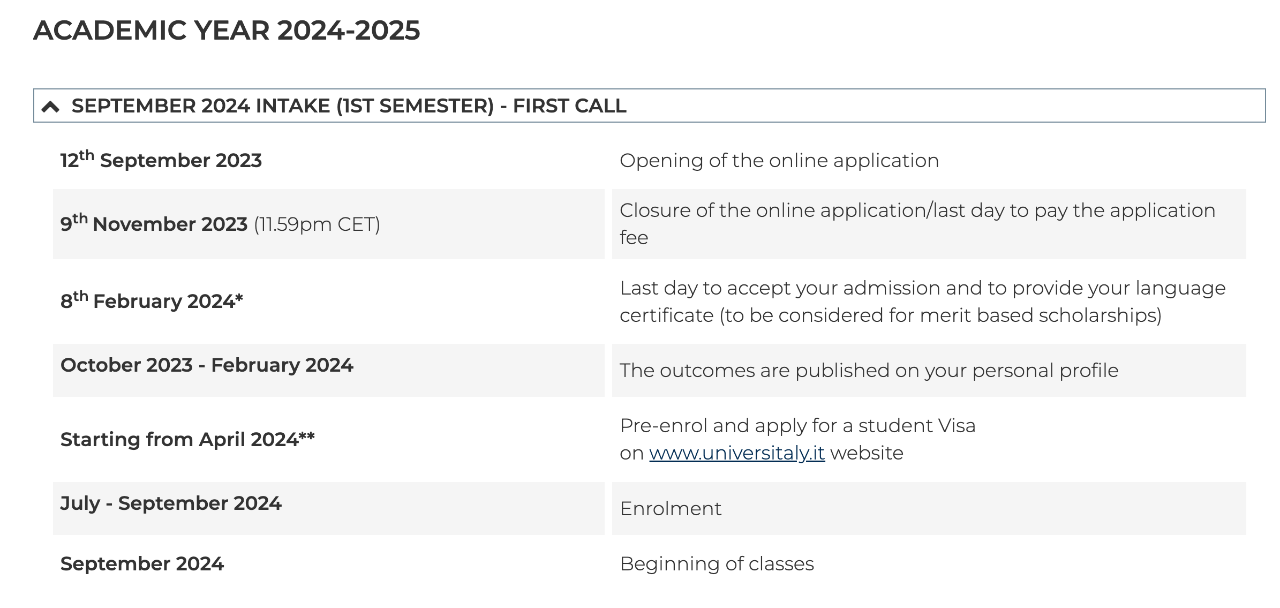
Task: Open the www.universitaly.it link
Action: [737, 453]
